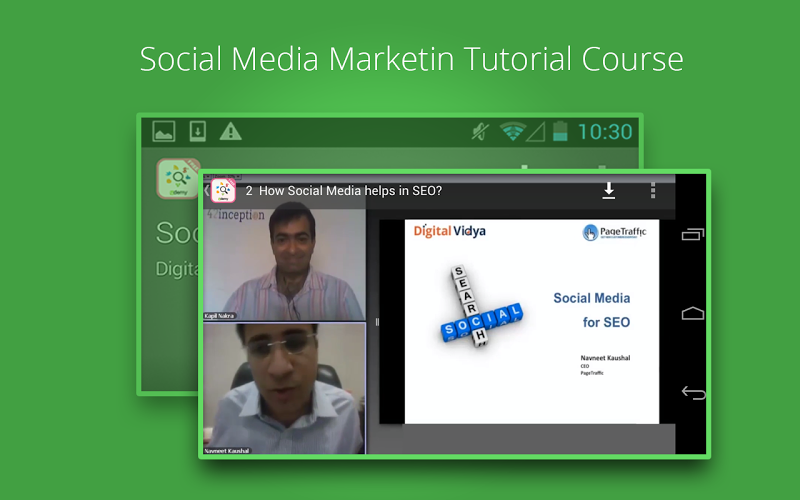
Task: Tap the 10:30 clock in status bar
Action: coord(605,132)
